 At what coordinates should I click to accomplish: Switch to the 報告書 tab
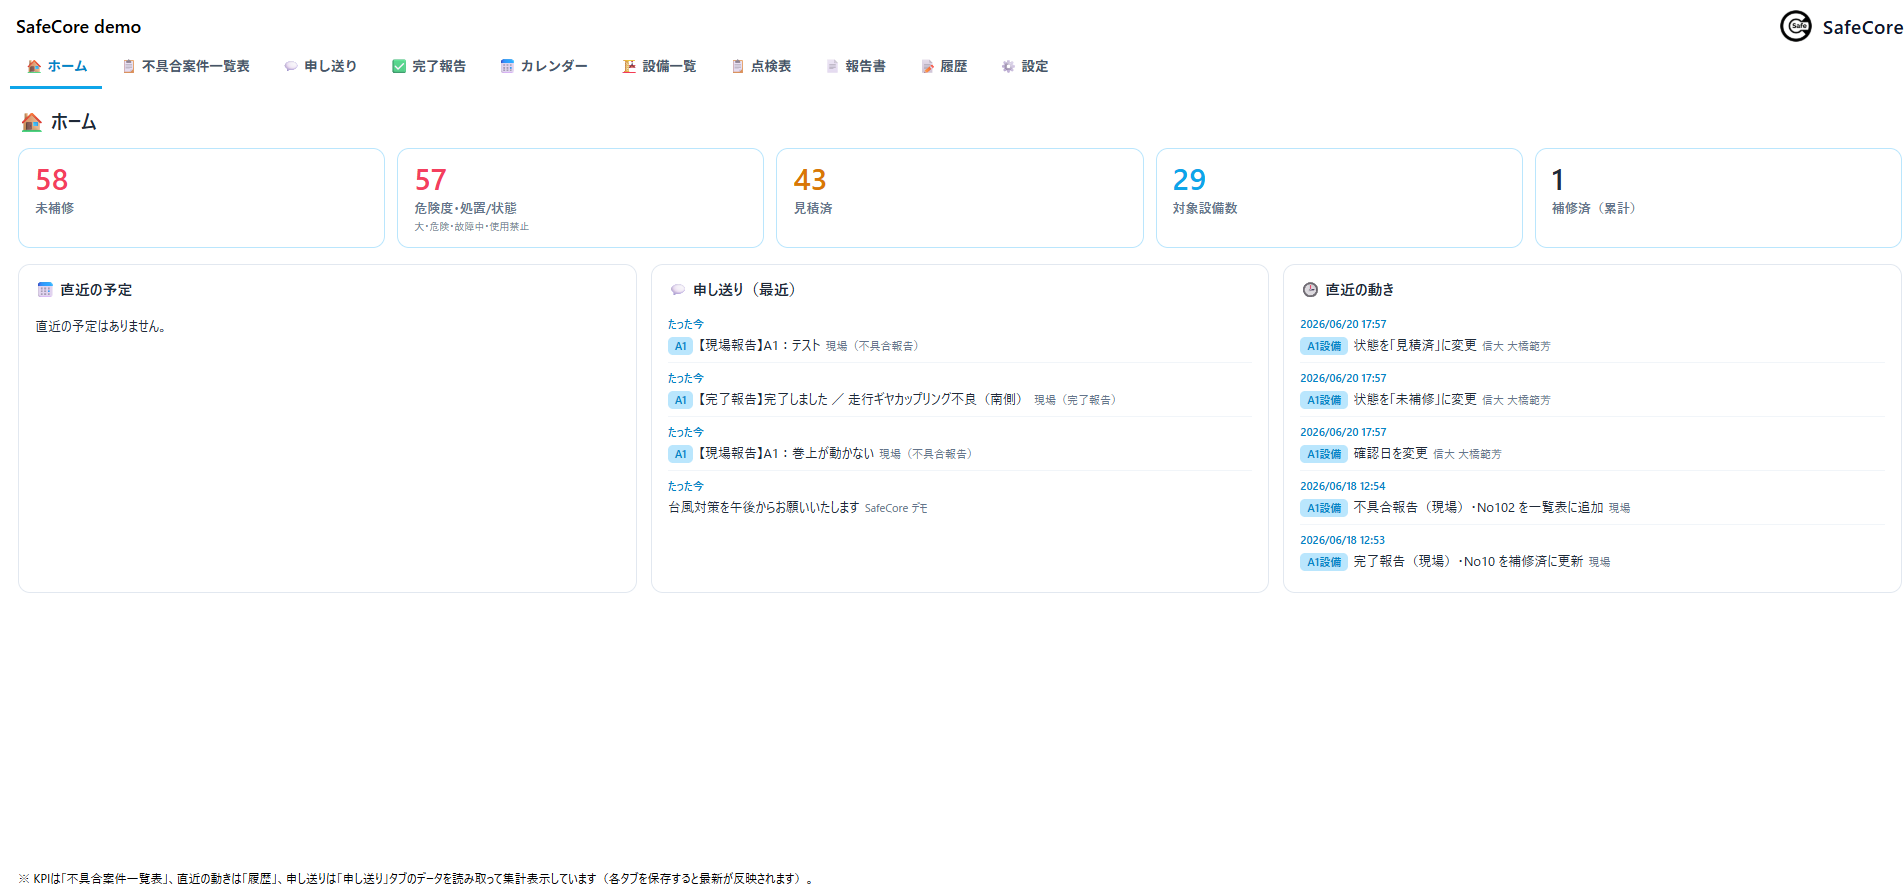click(x=855, y=66)
